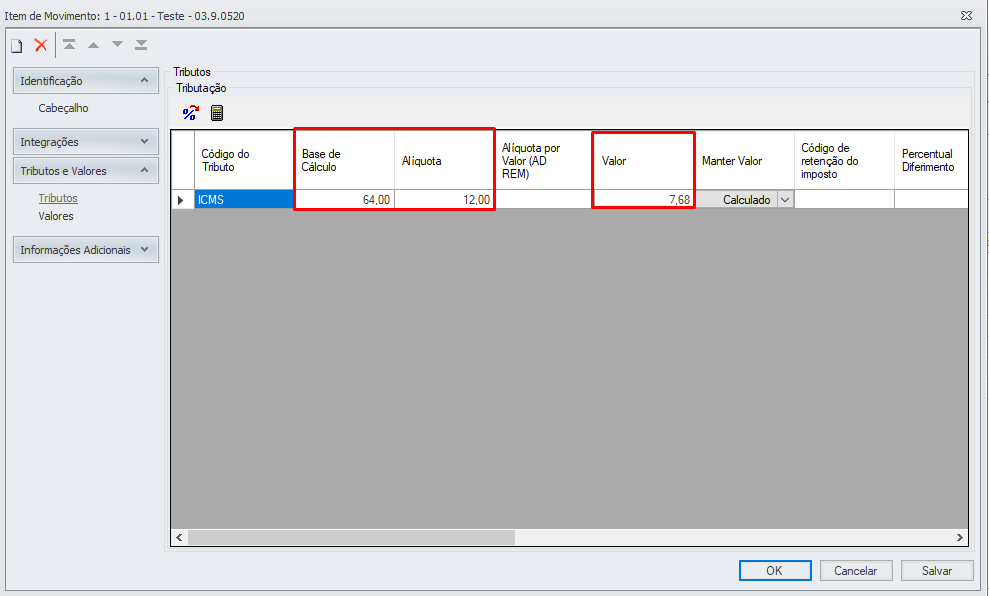This screenshot has height=596, width=989.
Task: Click the horizontal scrollbar left arrow
Action: pyautogui.click(x=179, y=537)
